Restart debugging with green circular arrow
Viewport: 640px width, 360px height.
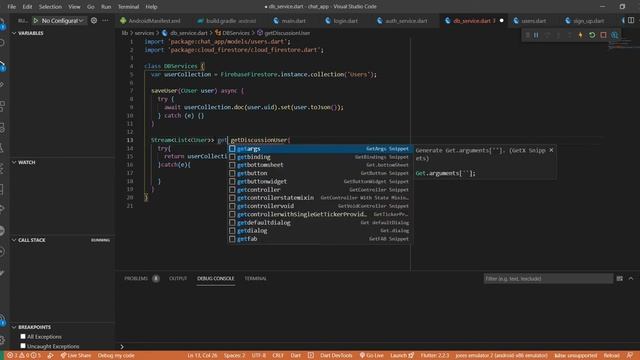click(592, 36)
